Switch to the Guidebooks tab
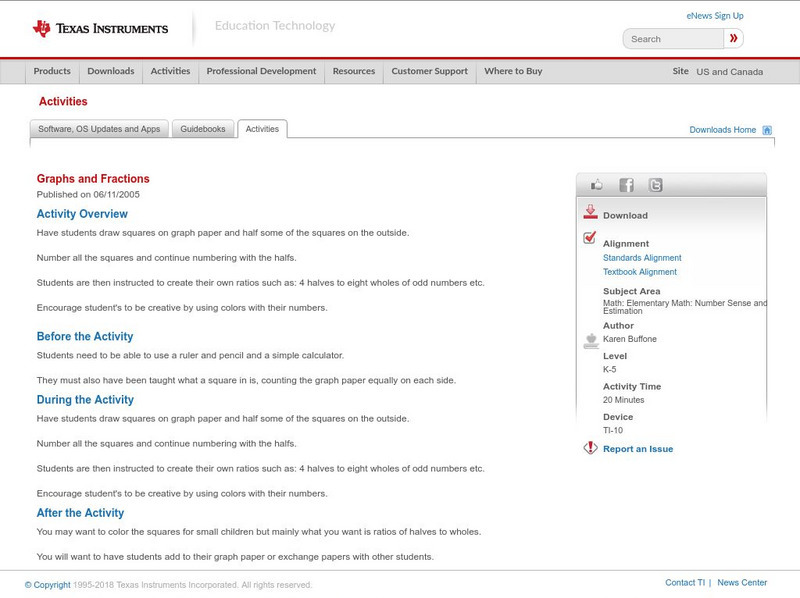Screen dimensions: 800x598 [203, 129]
